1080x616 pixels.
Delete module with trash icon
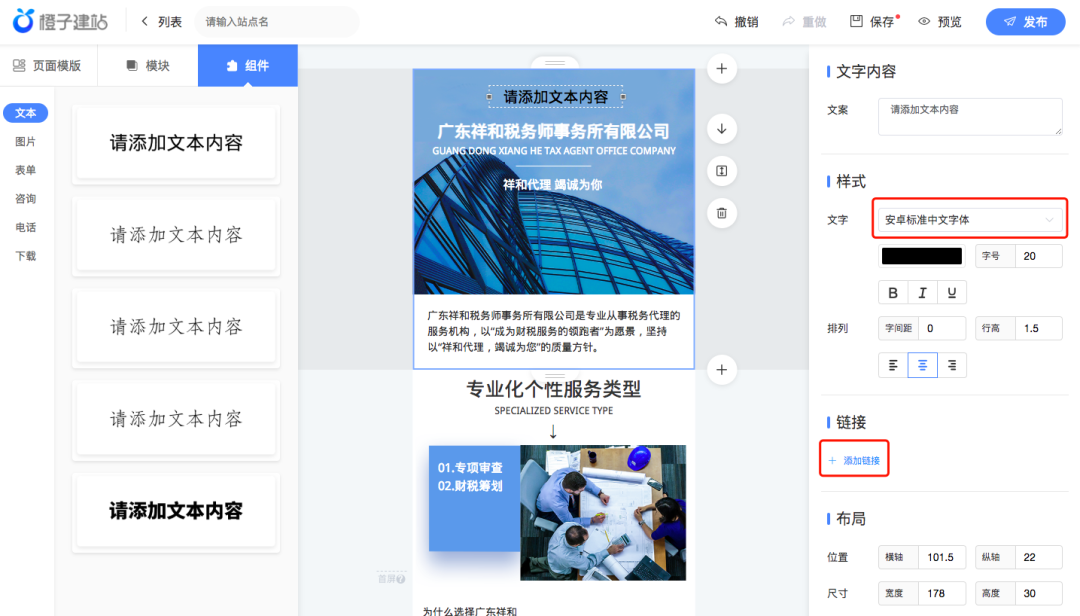pos(722,213)
